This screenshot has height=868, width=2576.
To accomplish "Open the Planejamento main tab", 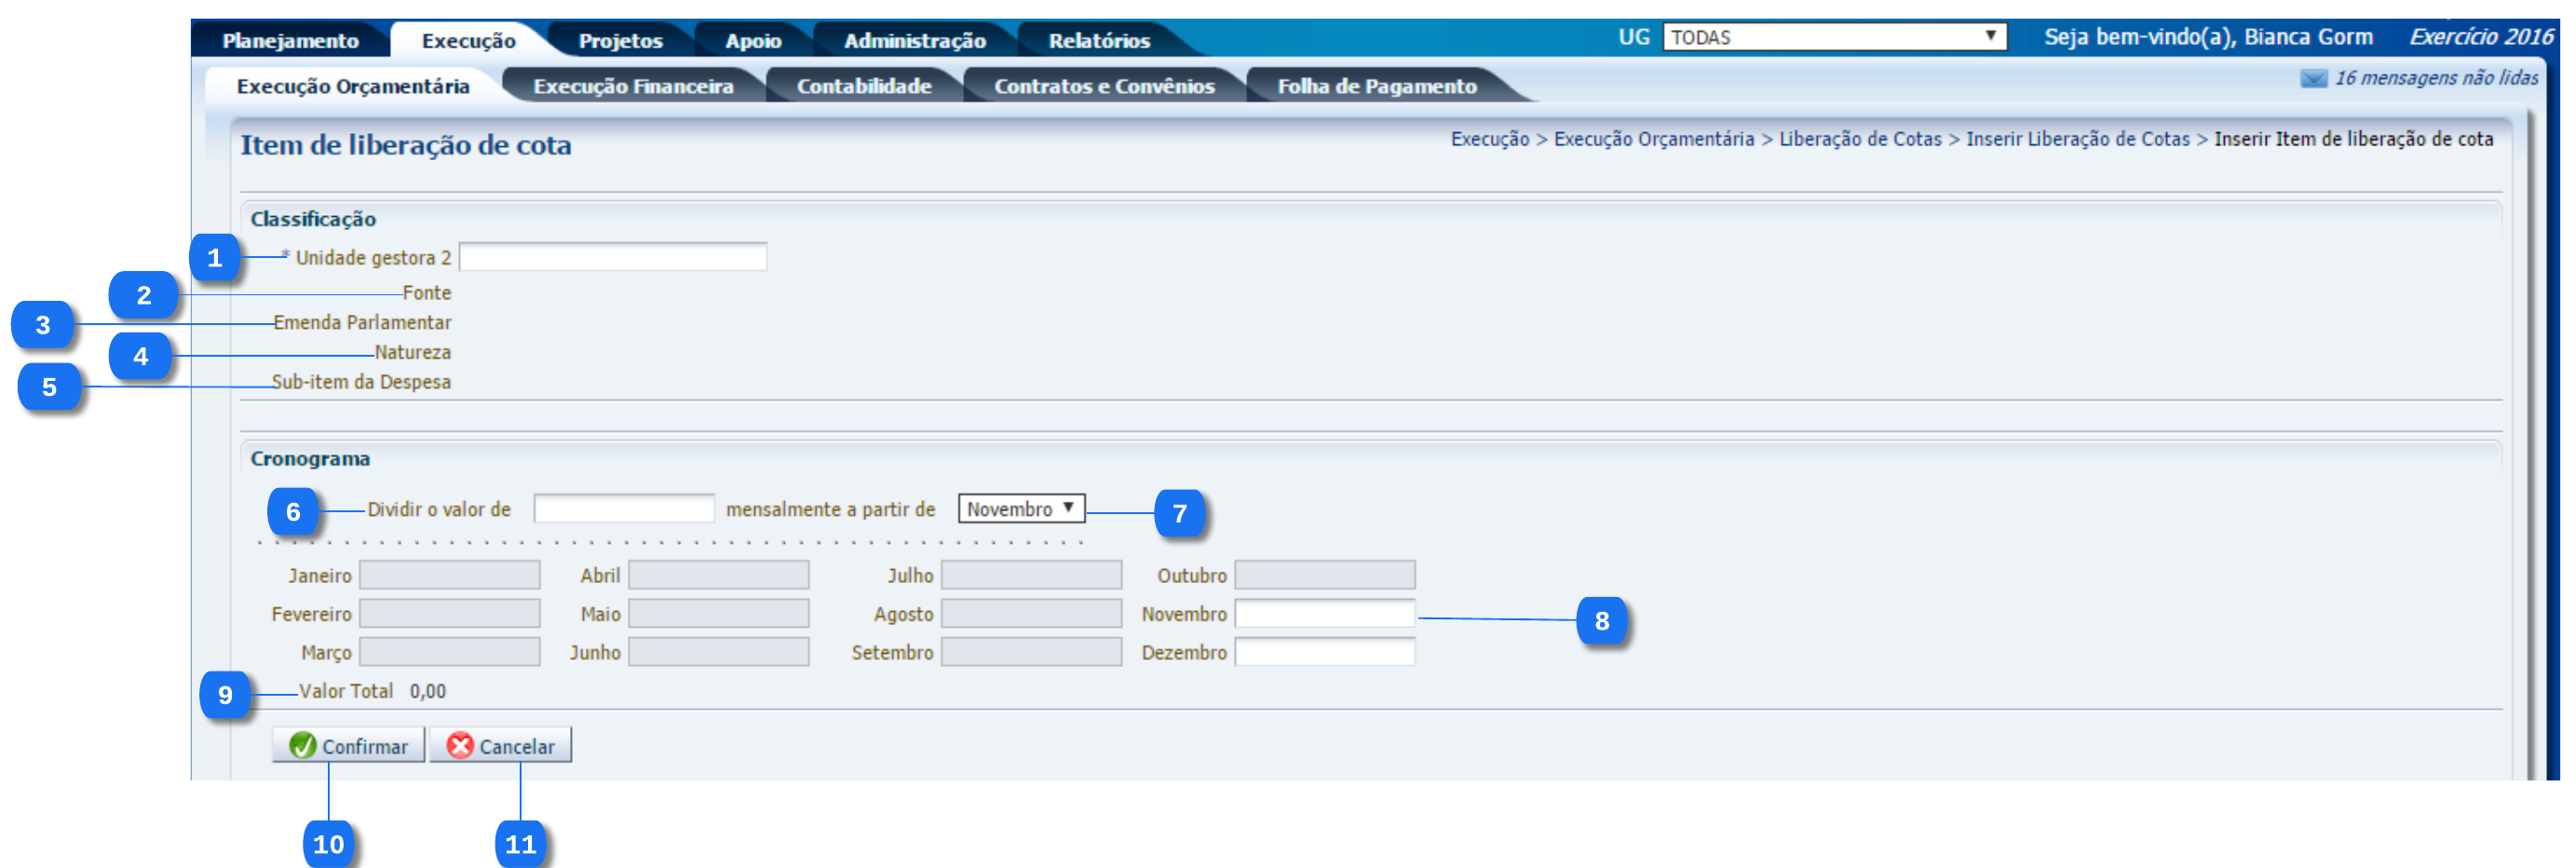I will pyautogui.click(x=290, y=40).
